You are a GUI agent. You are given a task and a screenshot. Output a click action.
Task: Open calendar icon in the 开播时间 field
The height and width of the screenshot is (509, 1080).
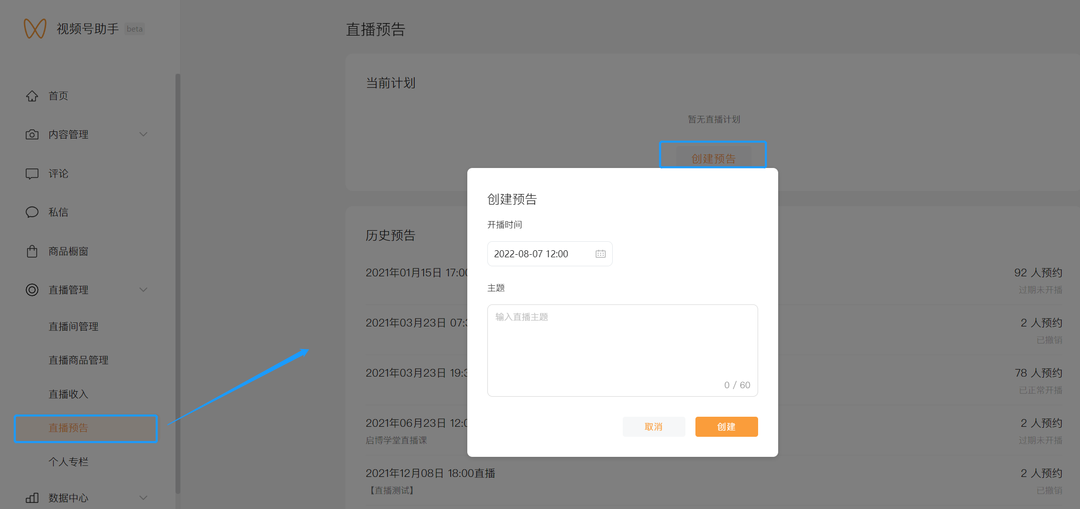(x=601, y=254)
